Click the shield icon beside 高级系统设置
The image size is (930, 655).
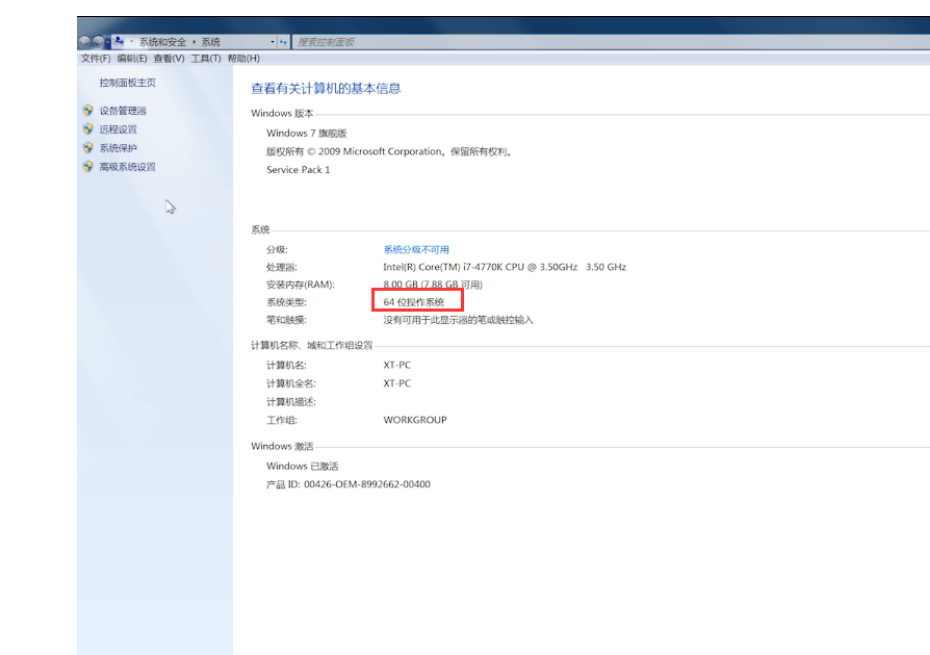pos(88,167)
